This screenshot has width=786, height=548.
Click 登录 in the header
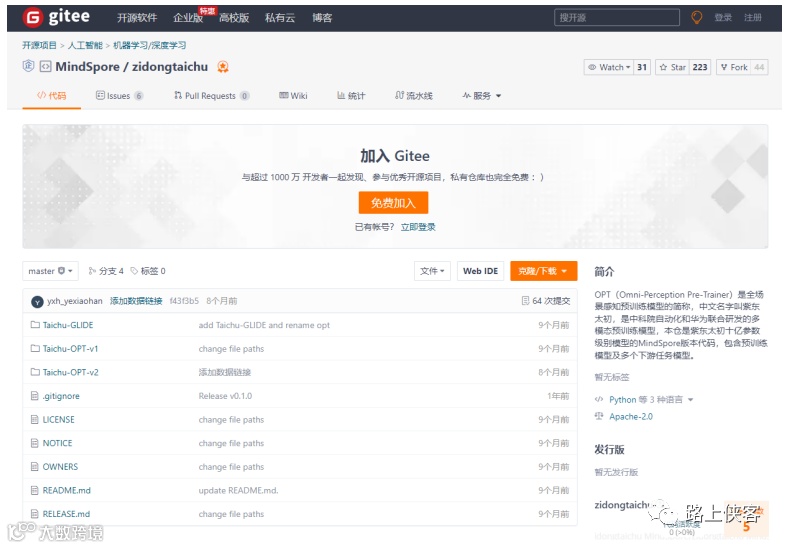pos(723,18)
